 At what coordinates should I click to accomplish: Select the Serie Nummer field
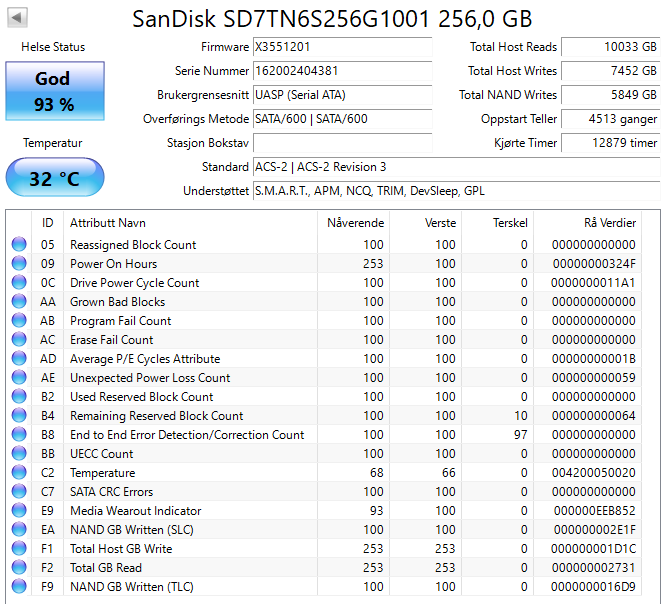tap(342, 71)
